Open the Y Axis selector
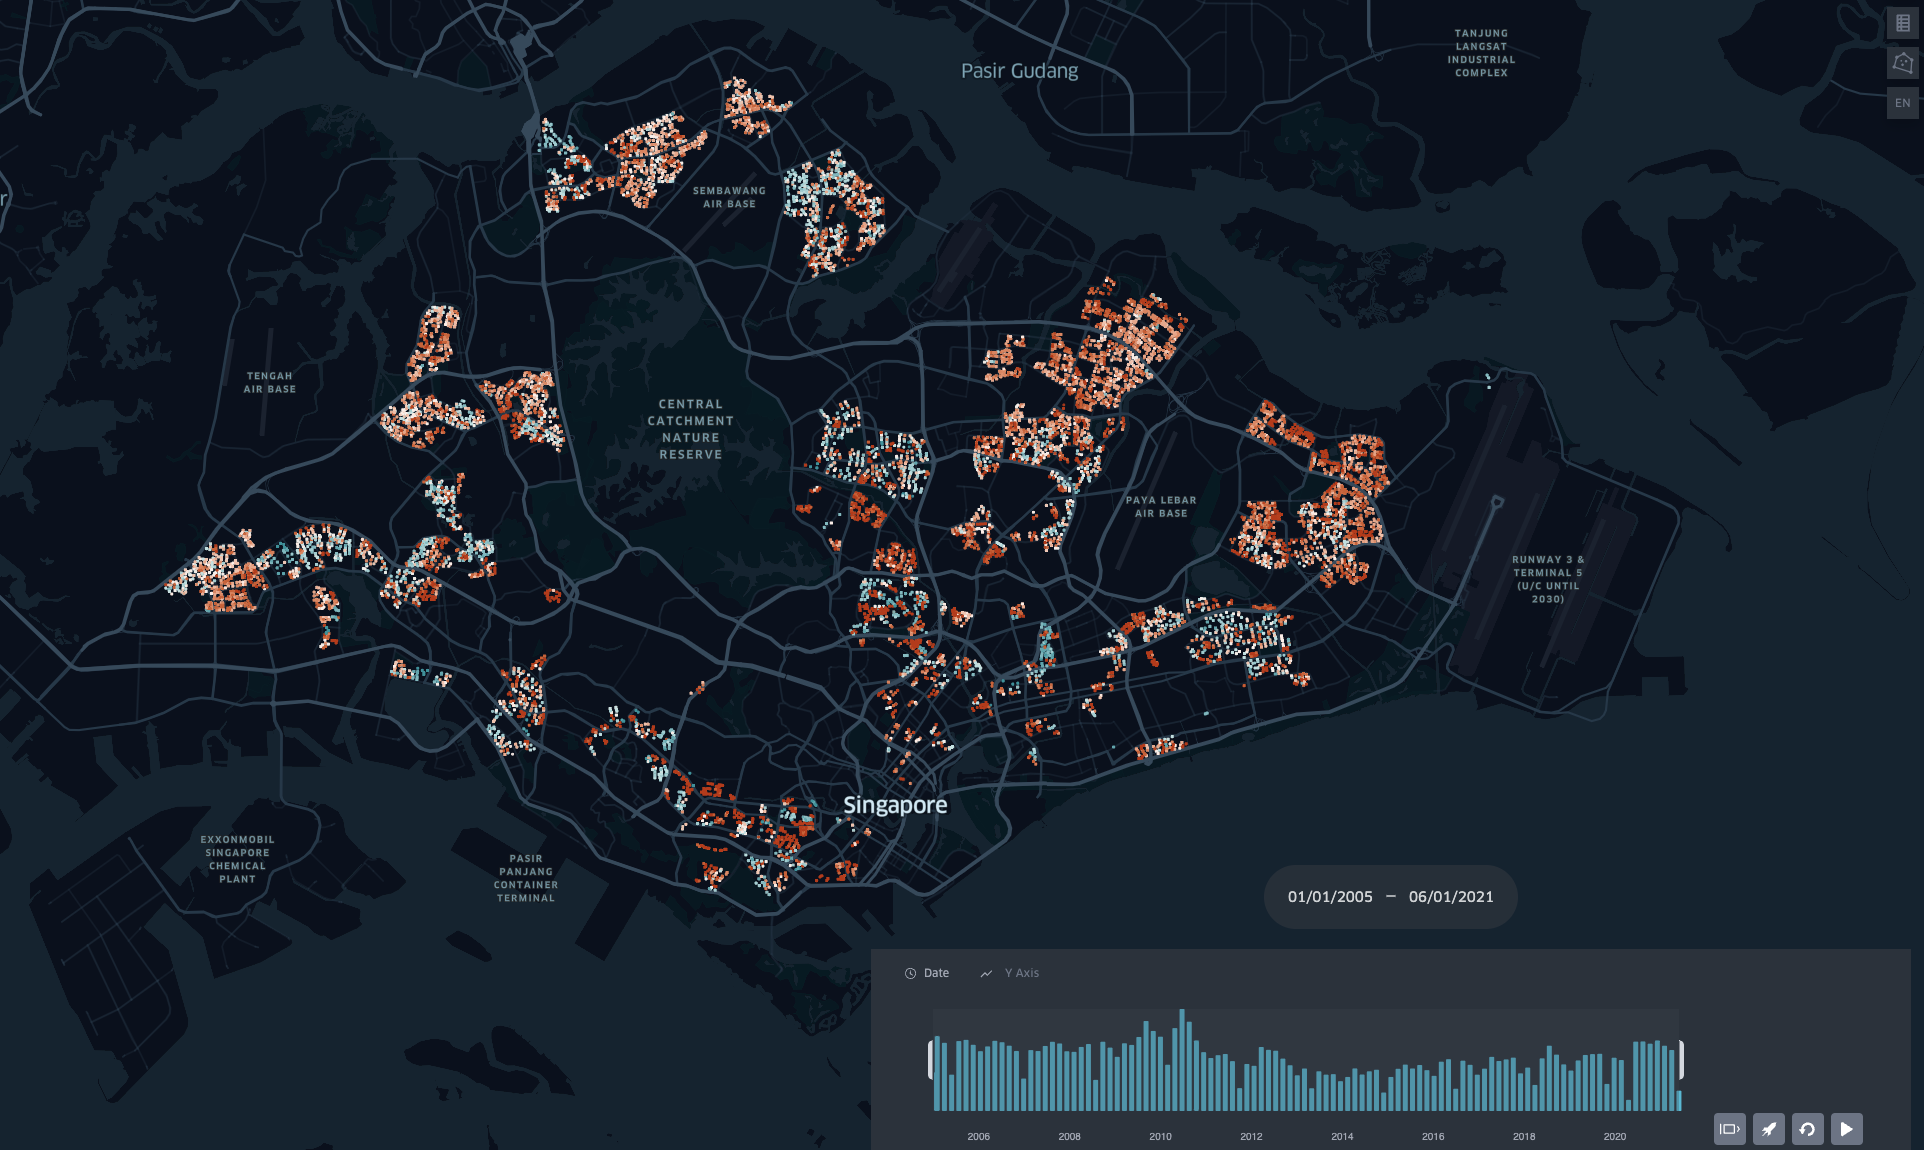 coord(1021,973)
